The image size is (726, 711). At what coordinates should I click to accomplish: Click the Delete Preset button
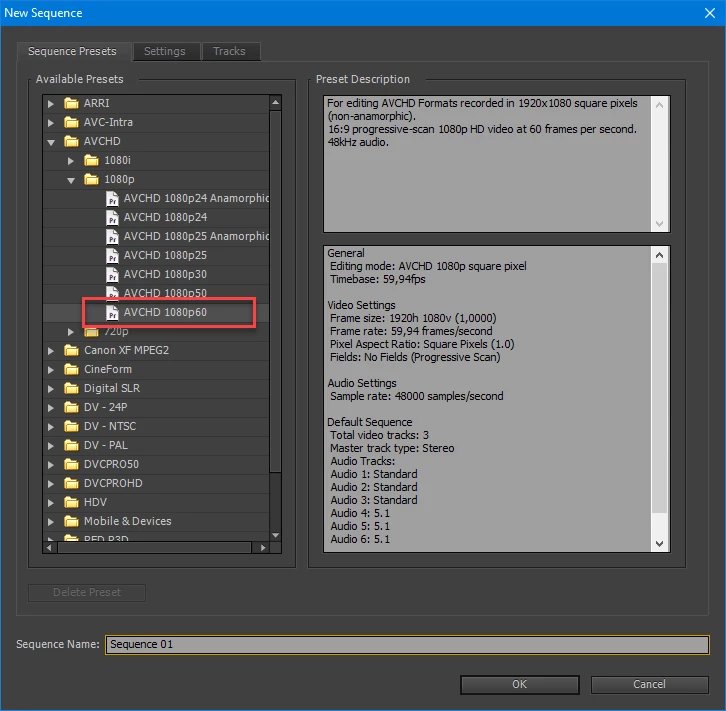(87, 592)
